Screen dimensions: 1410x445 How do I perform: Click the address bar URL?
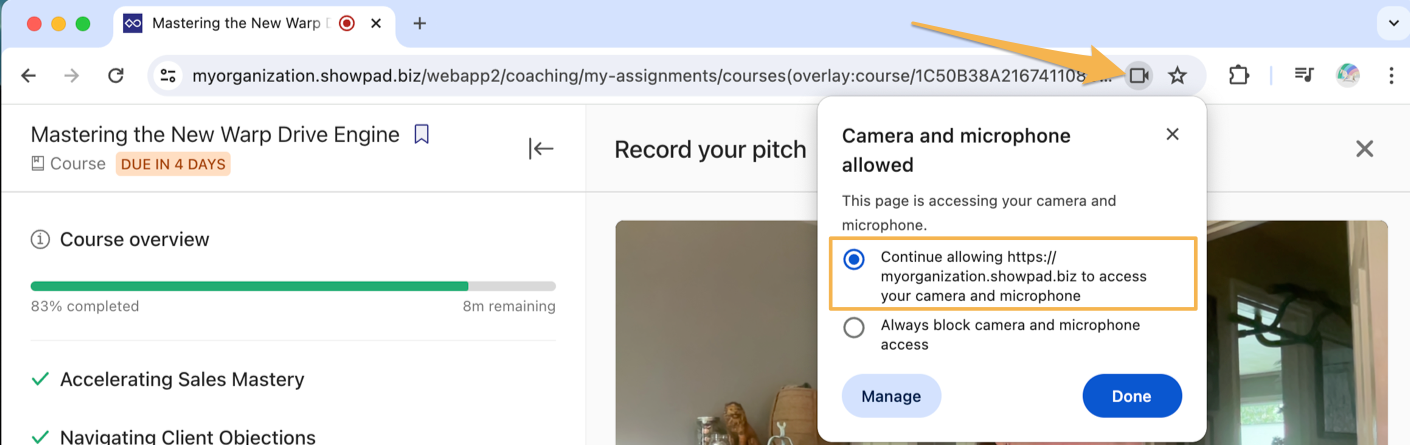[650, 75]
